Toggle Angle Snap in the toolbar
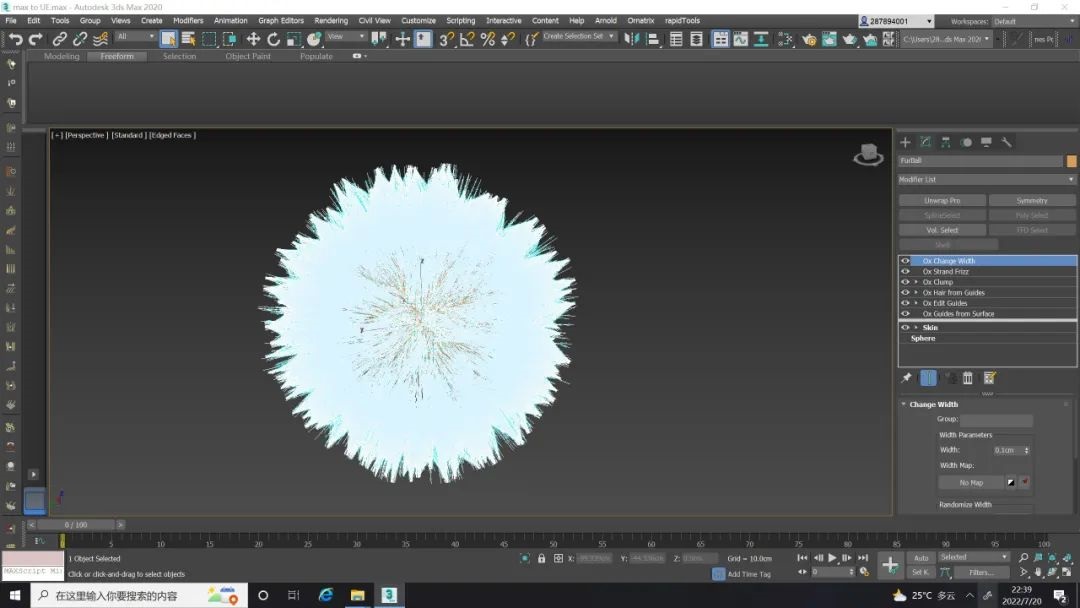This screenshot has width=1080, height=608. pos(467,39)
